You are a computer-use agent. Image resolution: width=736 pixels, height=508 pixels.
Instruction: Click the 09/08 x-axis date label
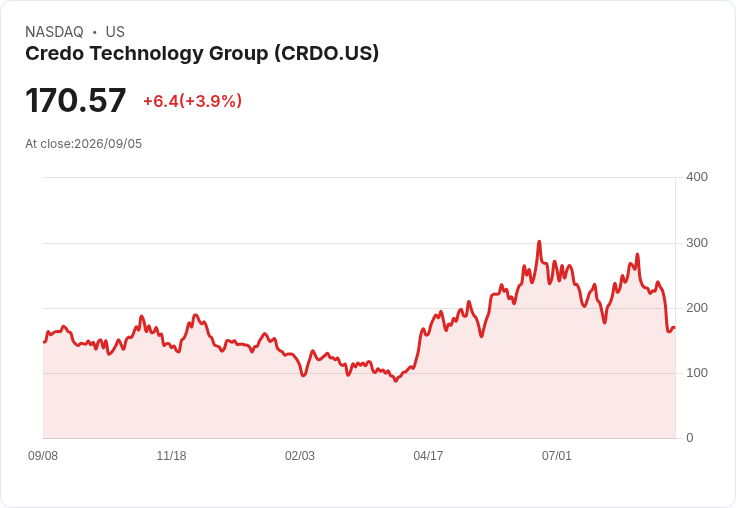[x=43, y=456]
